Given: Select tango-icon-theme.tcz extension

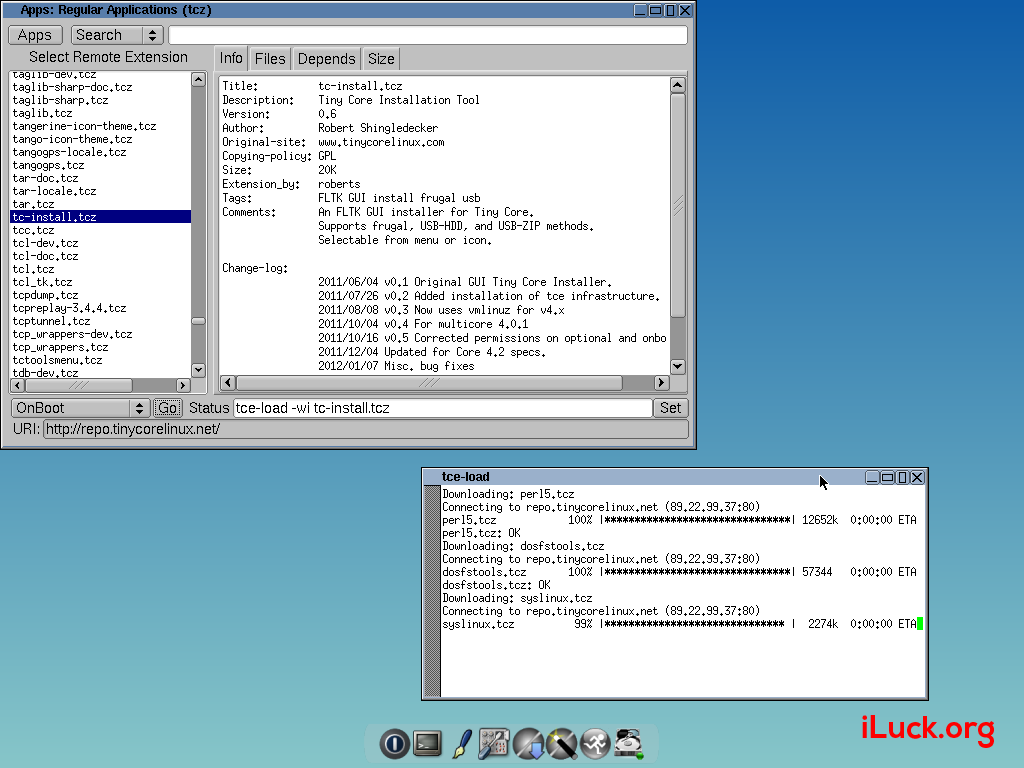Looking at the screenshot, I should coord(101,139).
